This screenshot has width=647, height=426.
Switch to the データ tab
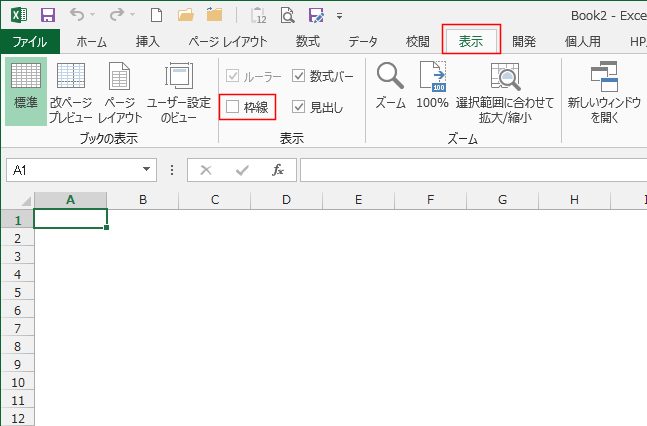coord(363,41)
